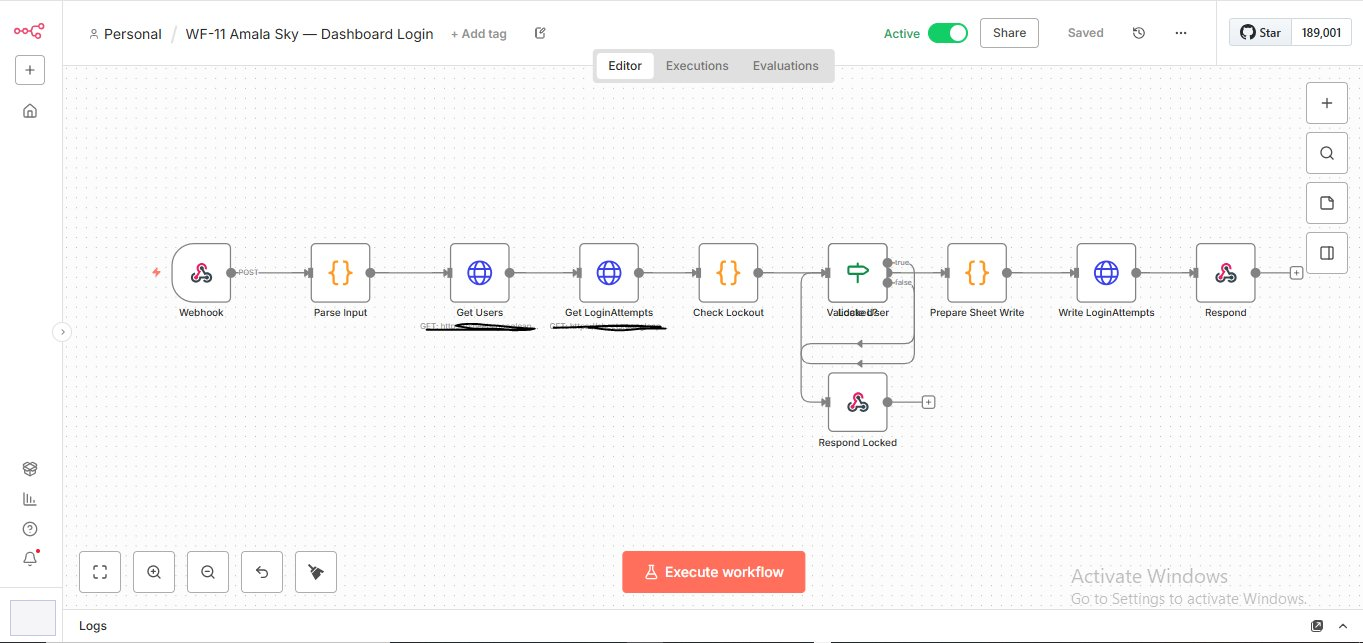
Task: Select the Get LoginAttempts HTTP node
Action: click(x=609, y=272)
